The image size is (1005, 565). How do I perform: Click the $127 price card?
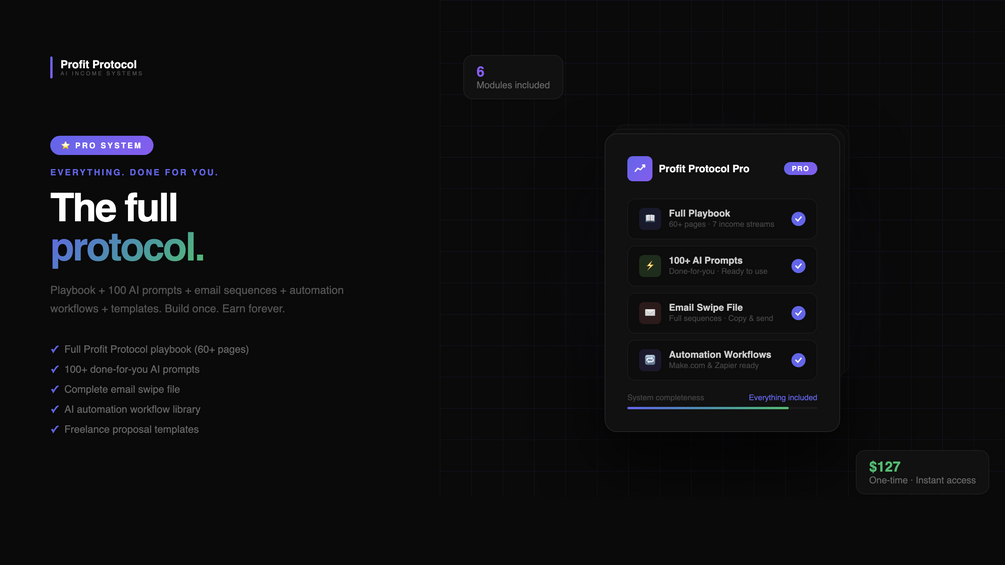pos(922,472)
